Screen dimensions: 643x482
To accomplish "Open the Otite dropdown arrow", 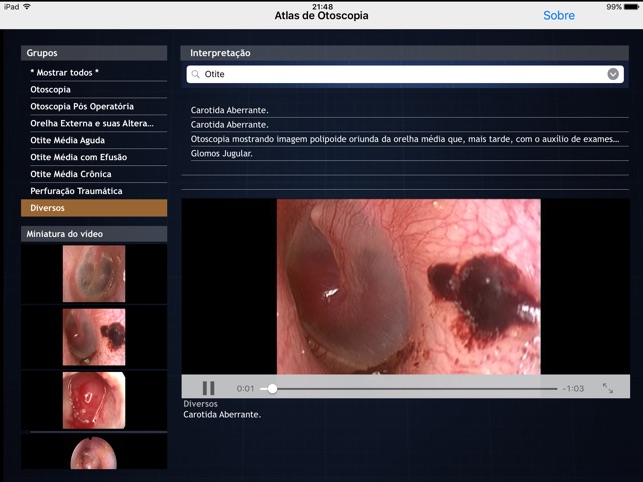I will [x=613, y=74].
